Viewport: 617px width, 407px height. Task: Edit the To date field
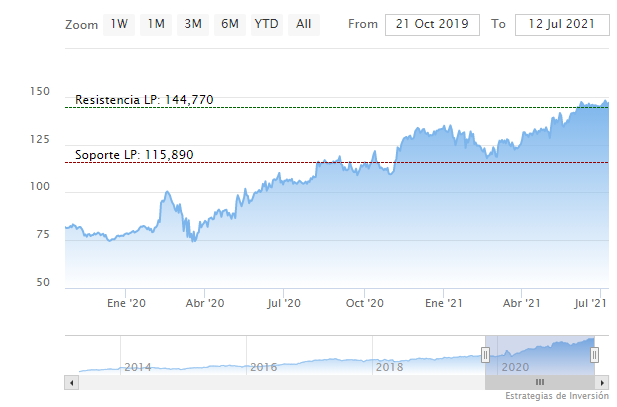(561, 24)
